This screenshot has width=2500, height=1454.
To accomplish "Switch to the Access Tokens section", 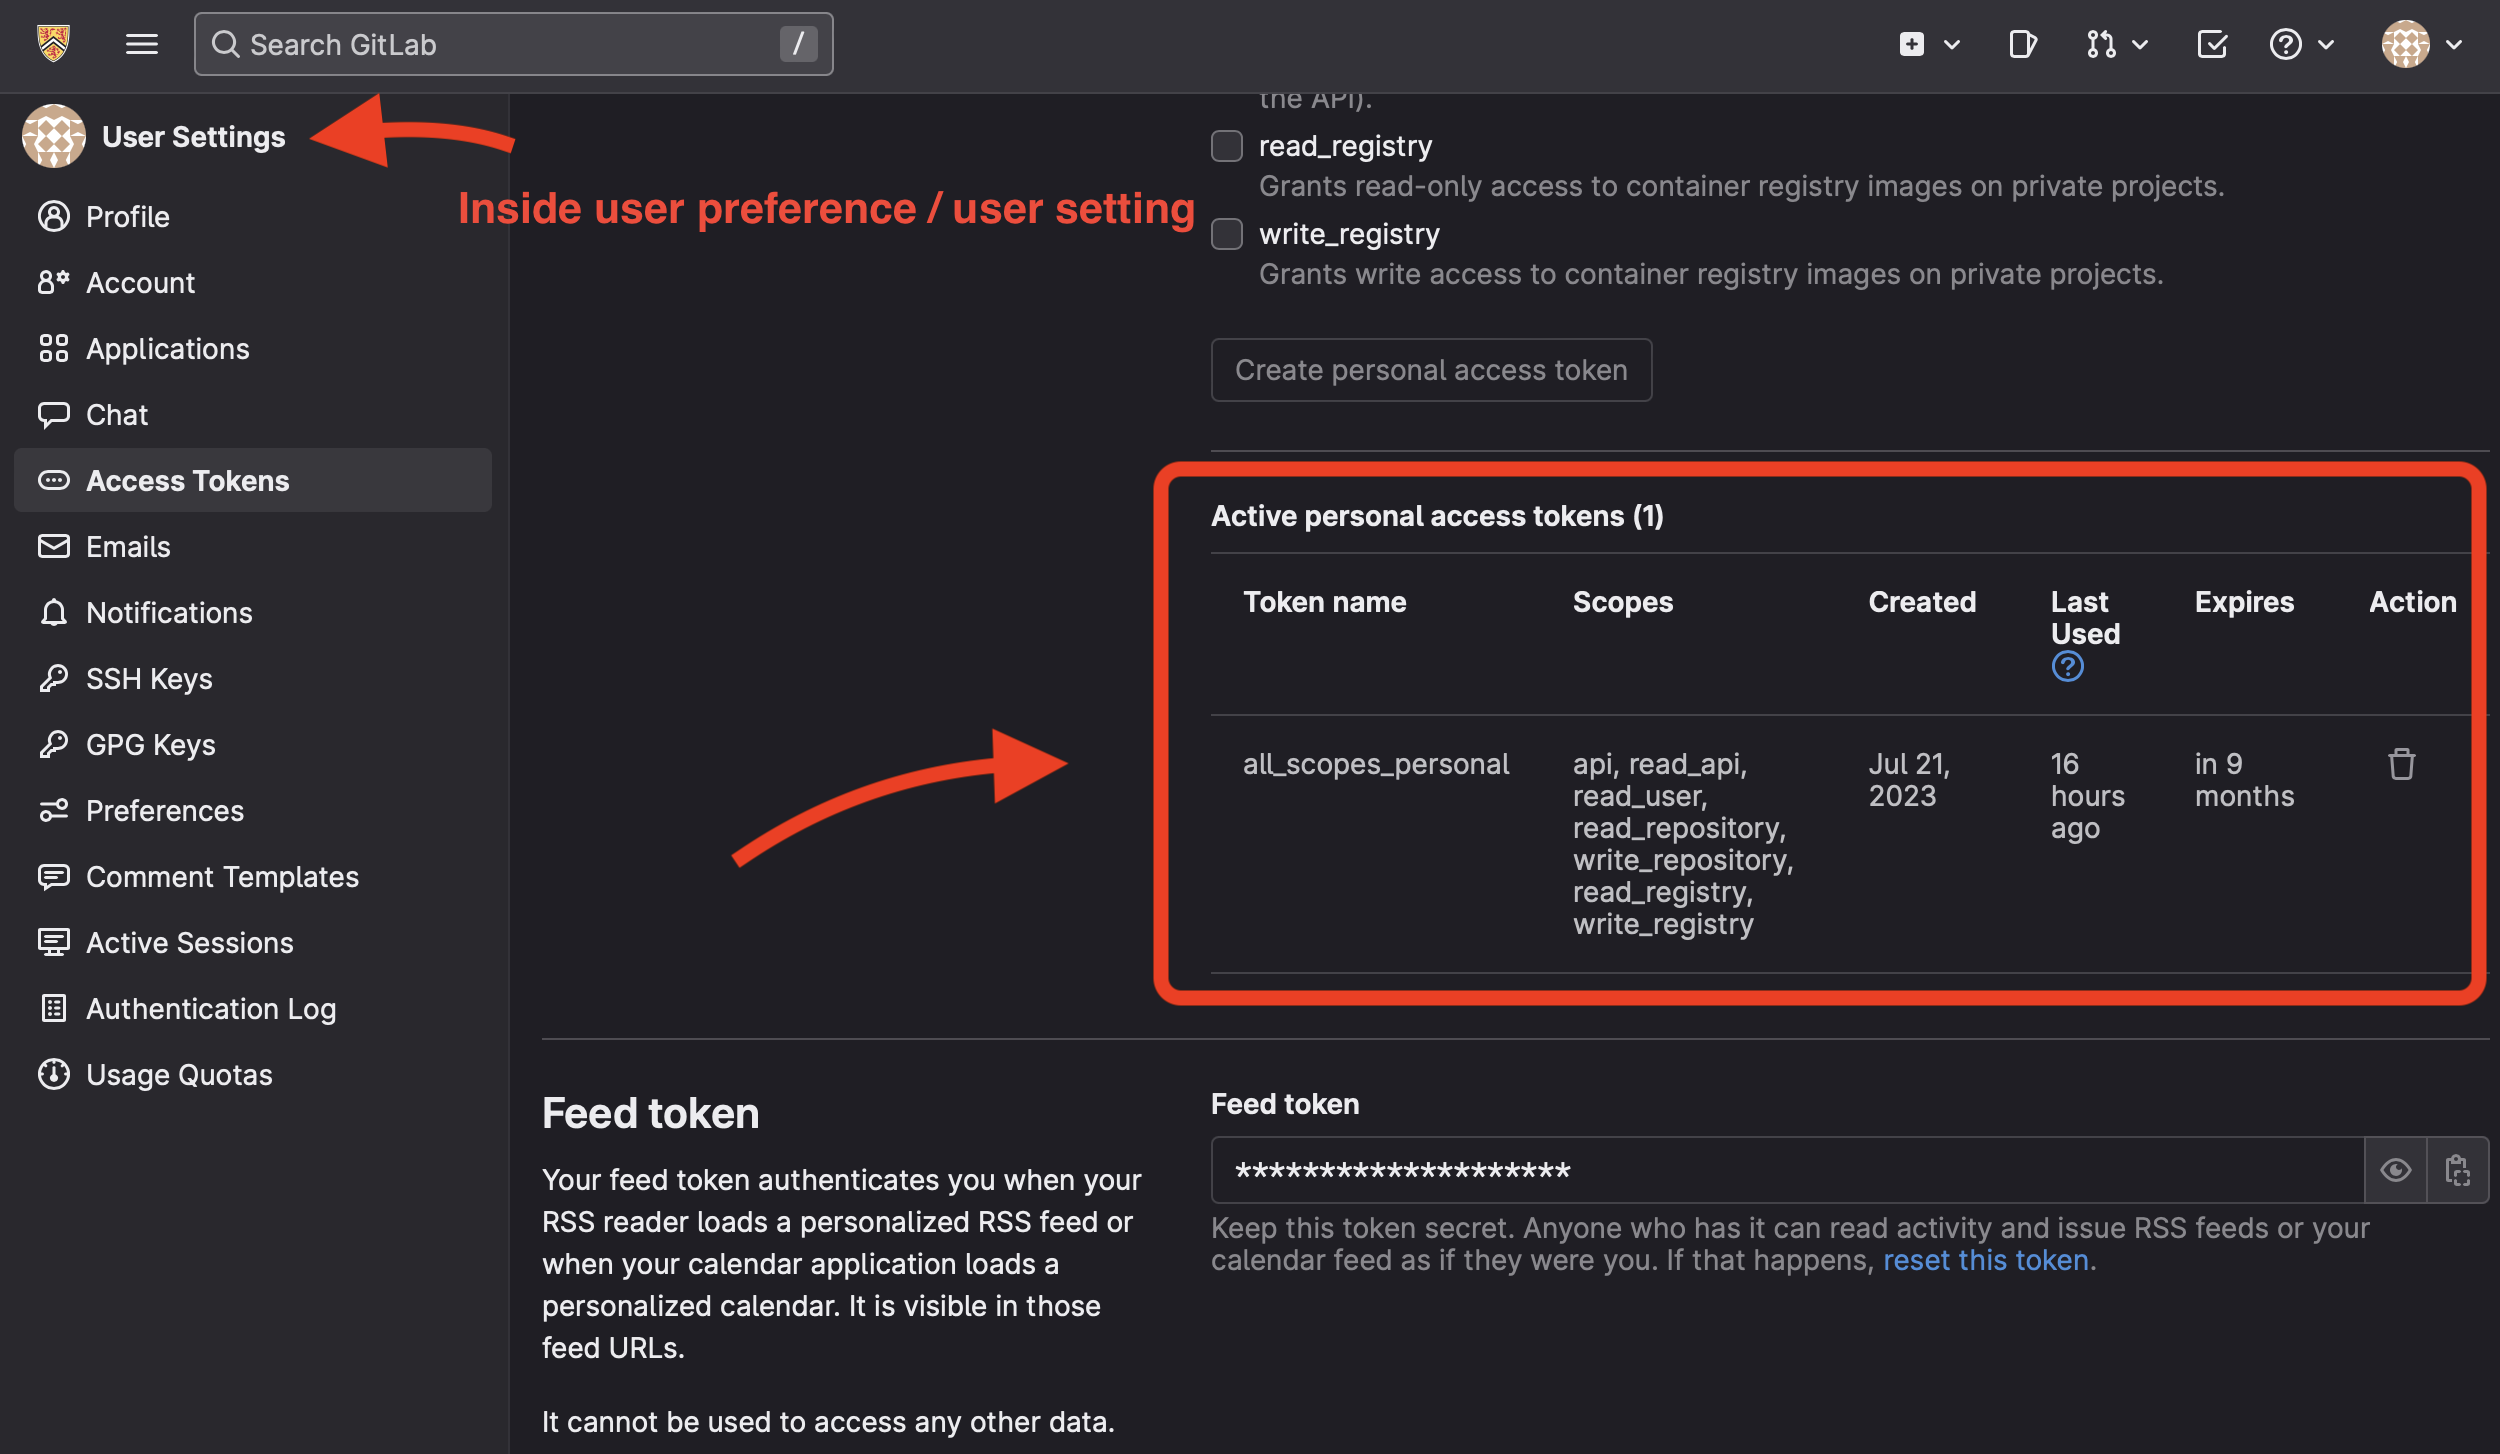I will coord(189,480).
